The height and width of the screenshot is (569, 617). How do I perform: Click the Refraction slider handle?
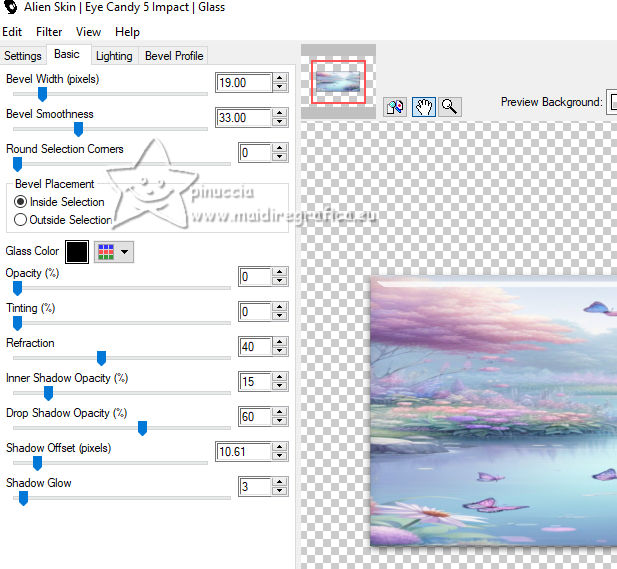[101, 358]
